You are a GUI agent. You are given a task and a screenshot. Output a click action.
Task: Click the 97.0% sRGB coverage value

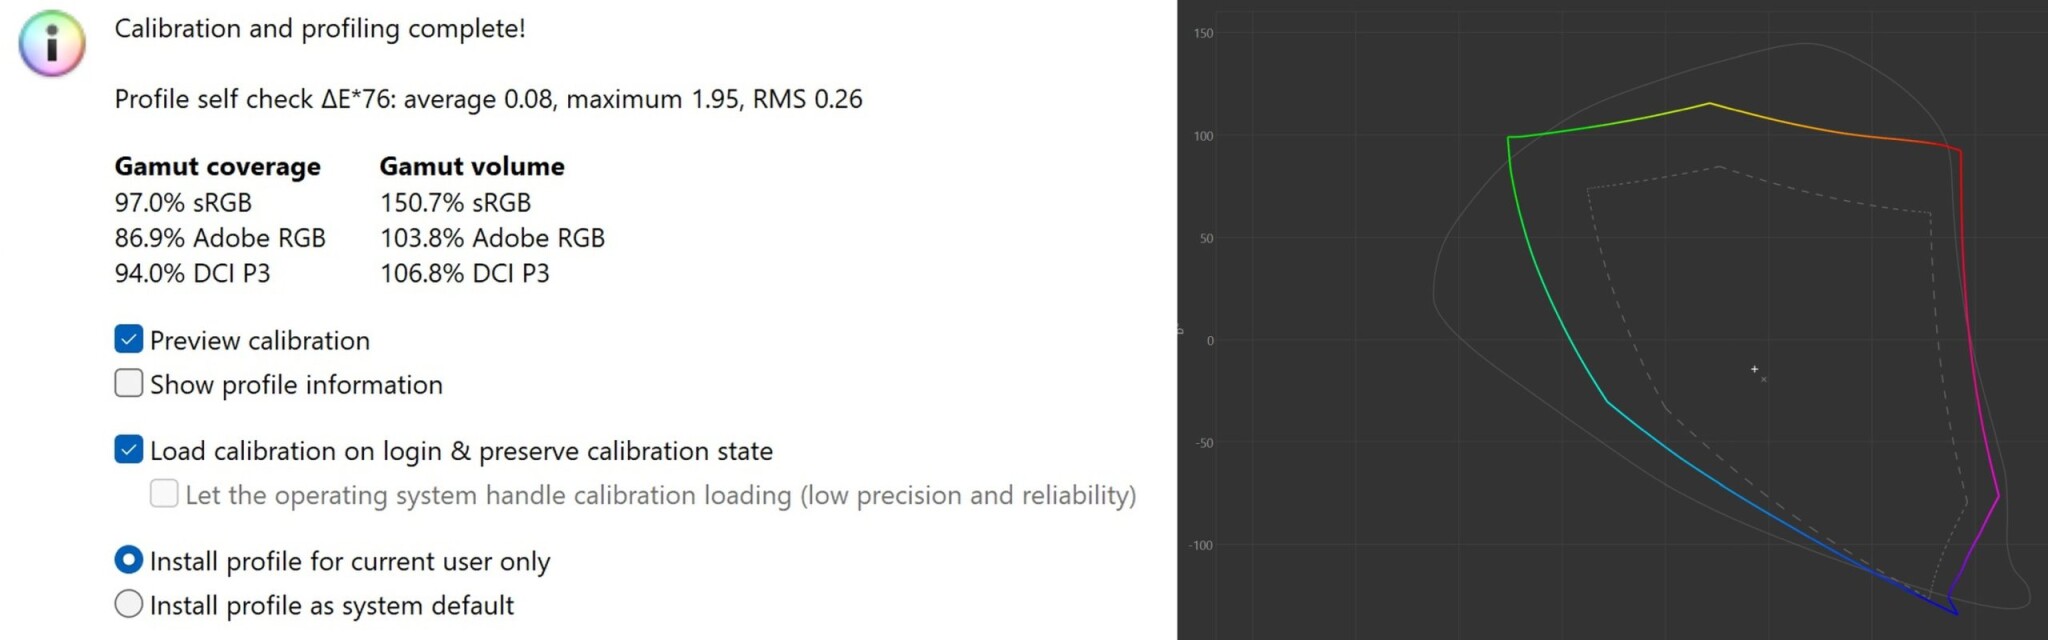coord(183,202)
